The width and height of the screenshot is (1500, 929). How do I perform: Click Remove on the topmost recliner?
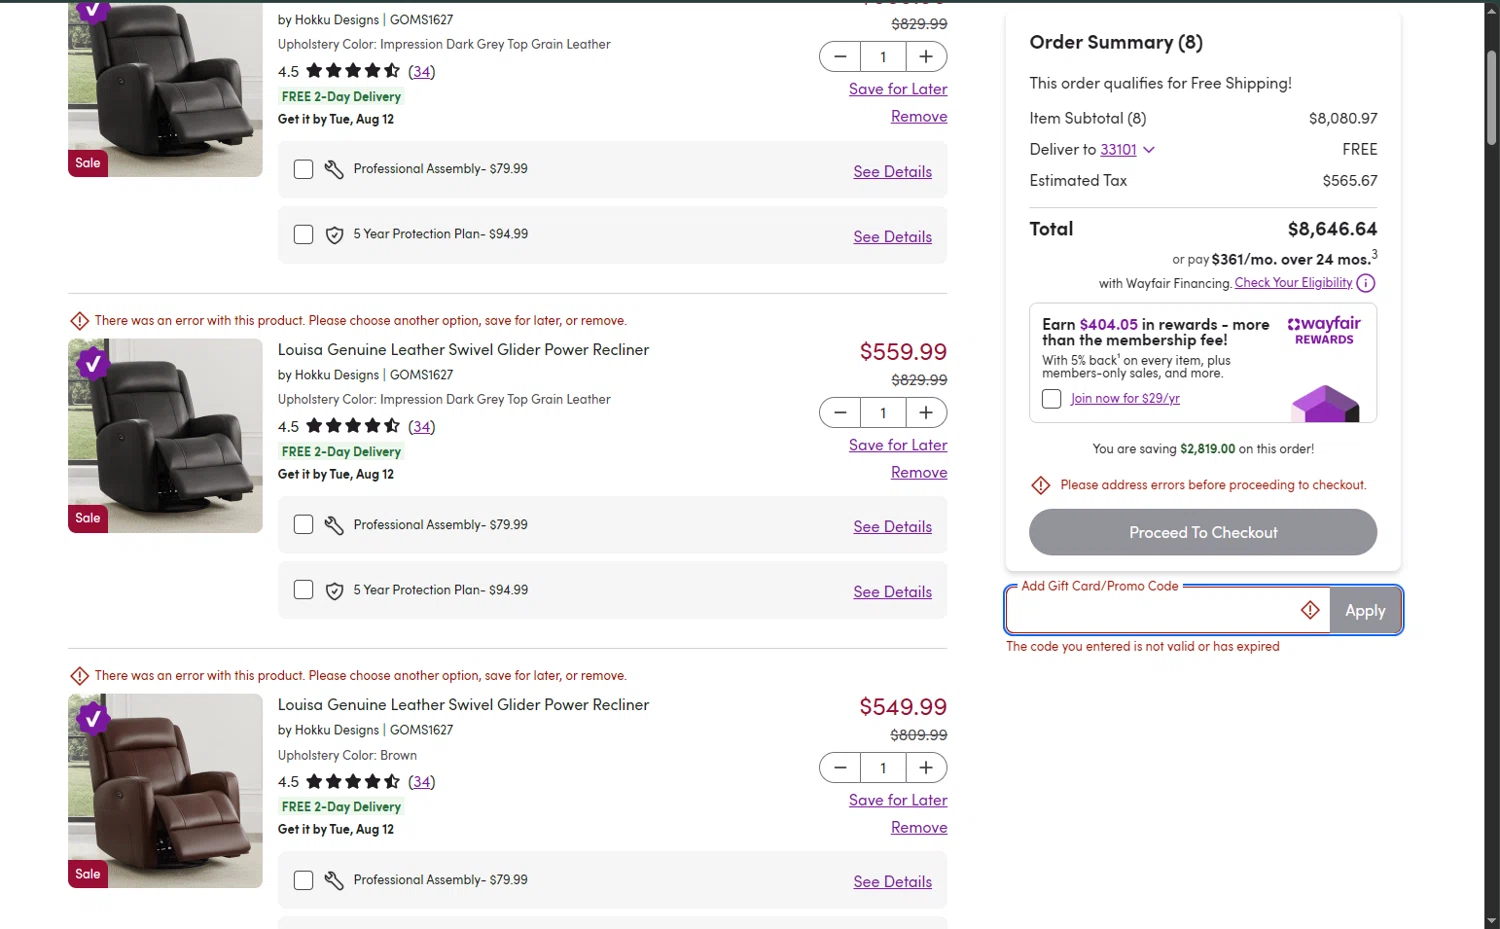tap(919, 116)
